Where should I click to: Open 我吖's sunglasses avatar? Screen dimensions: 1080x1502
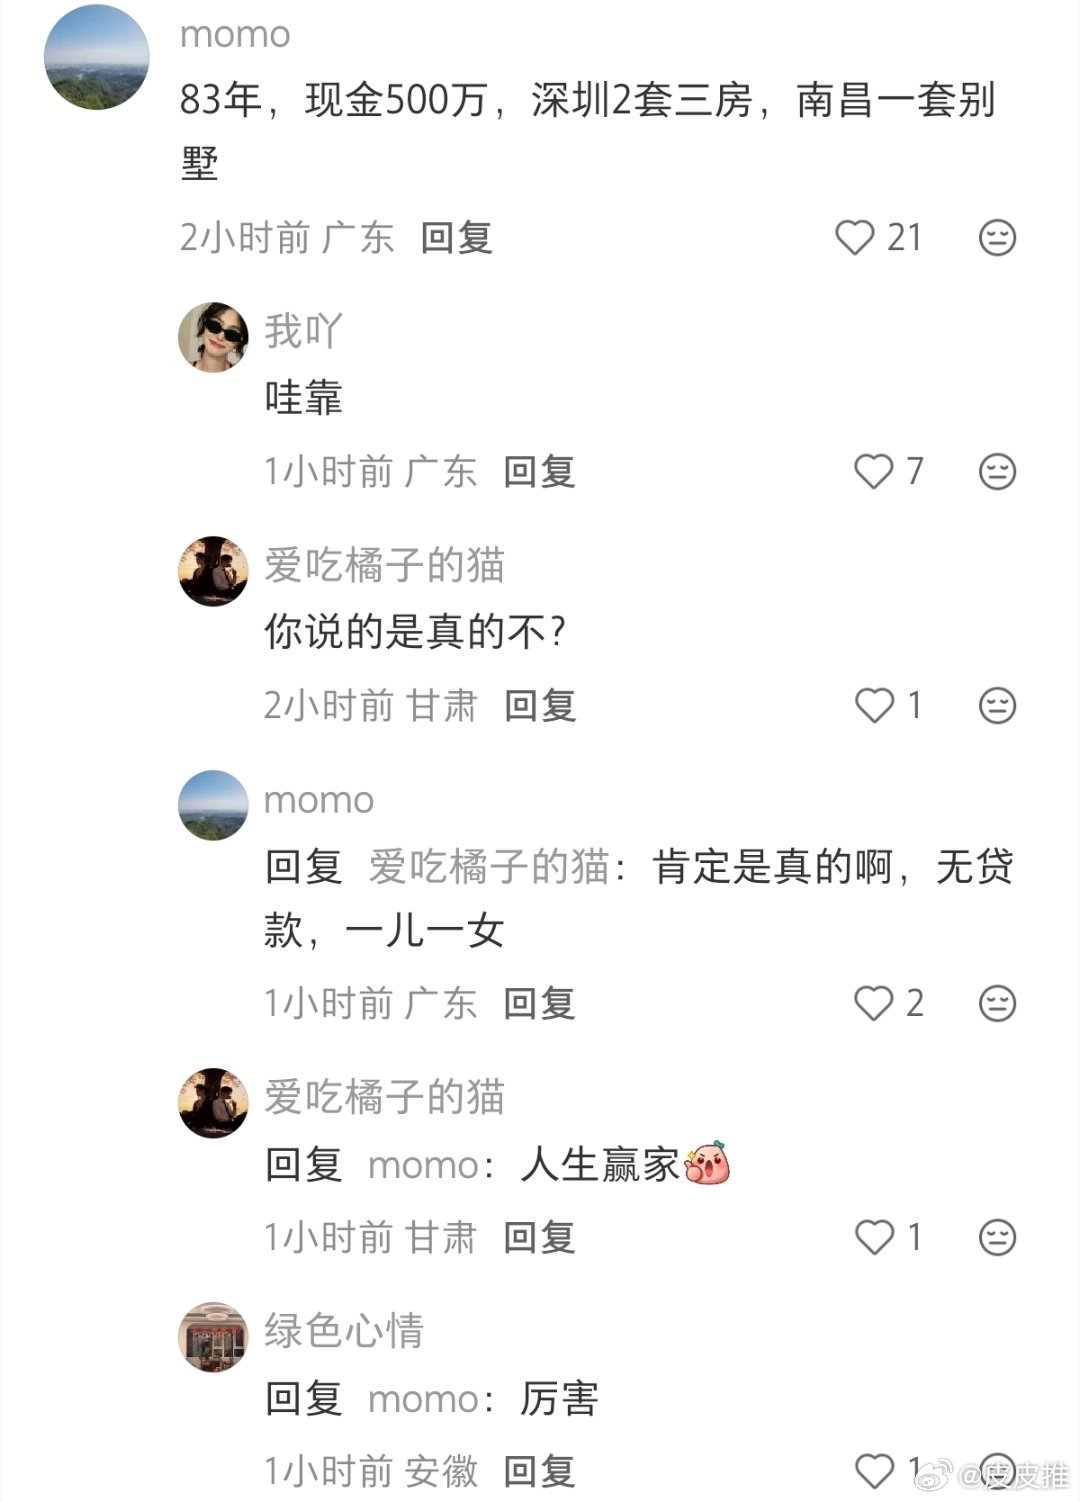point(213,337)
